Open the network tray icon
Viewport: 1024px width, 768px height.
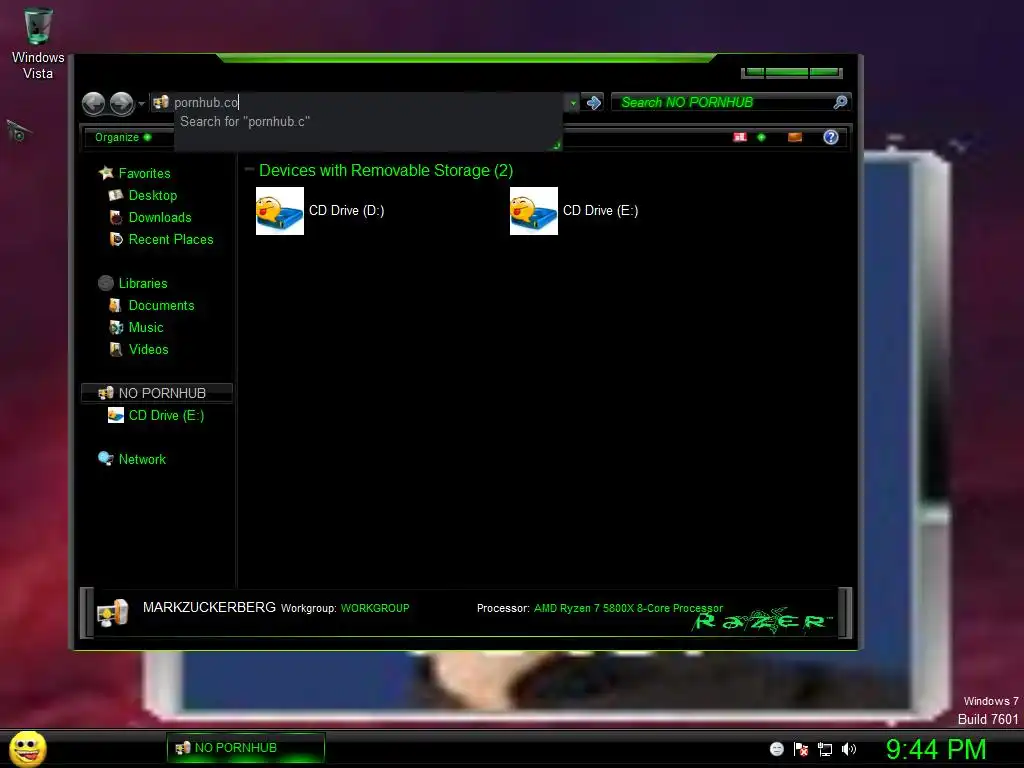coord(825,749)
